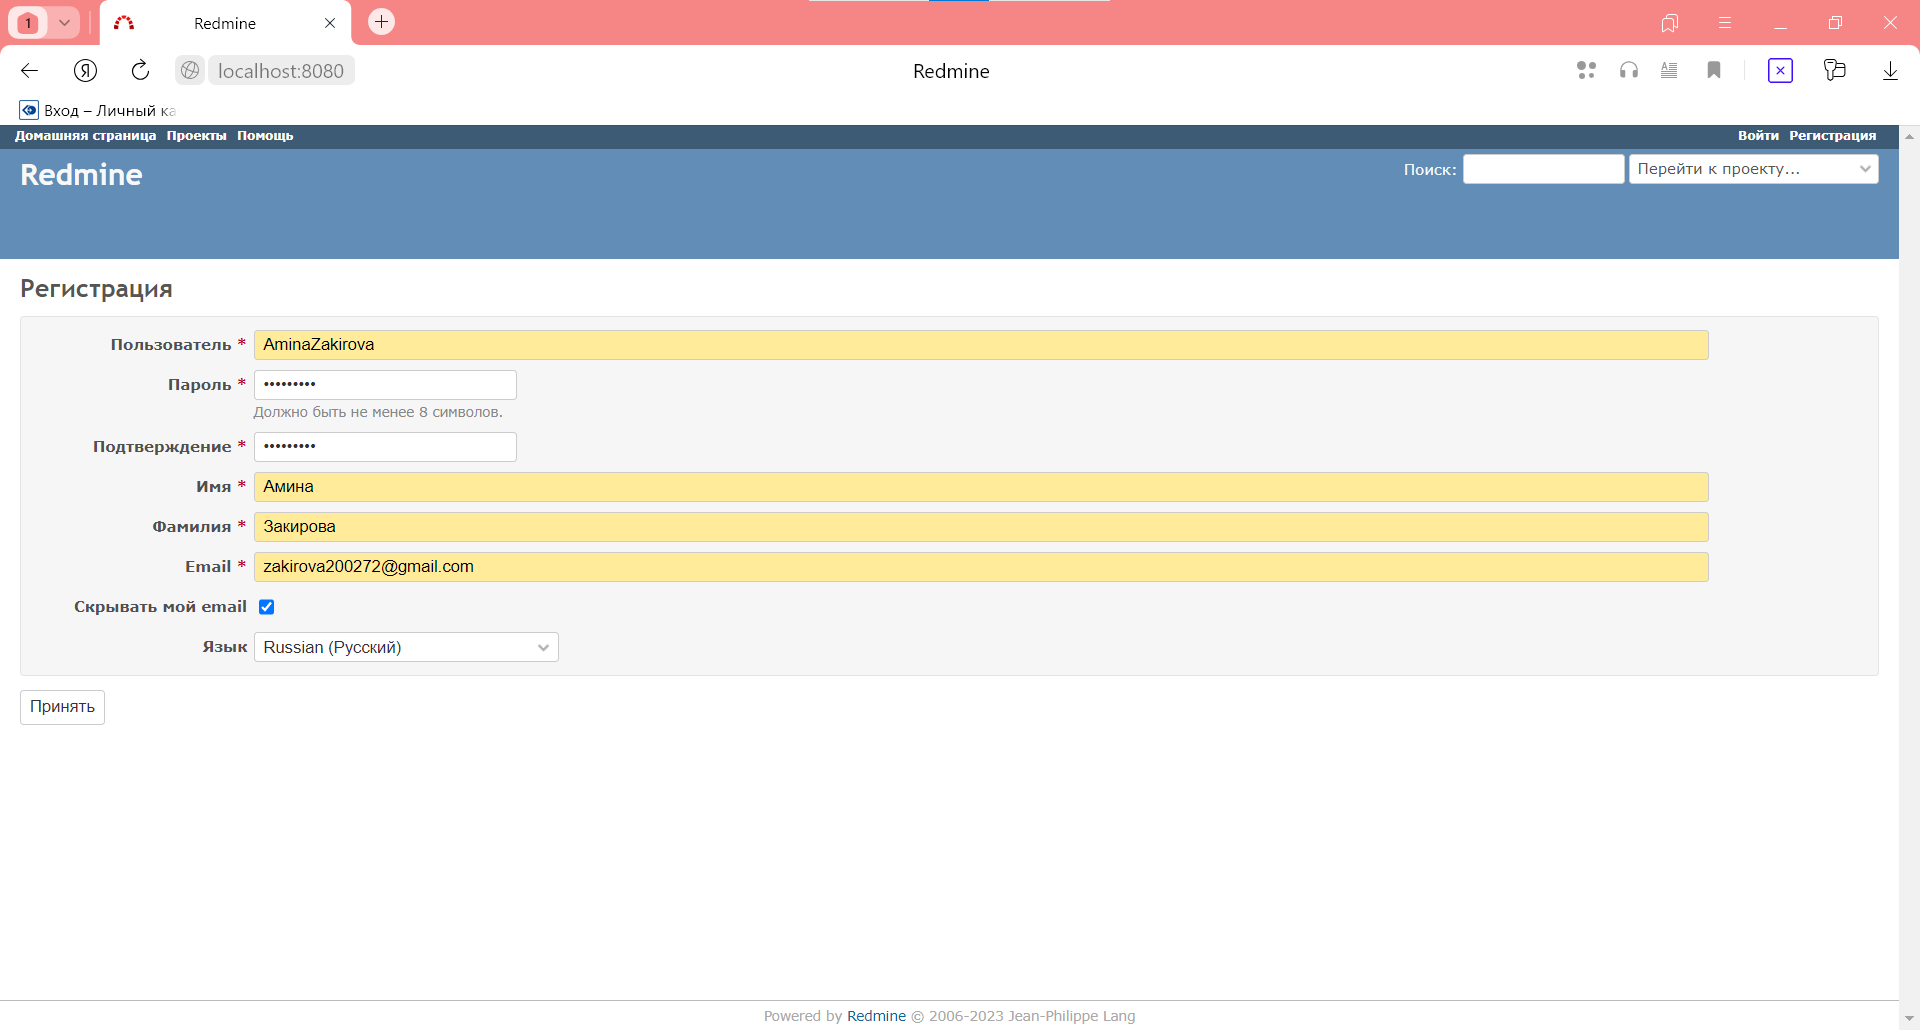Click the Email input field

[x=980, y=567]
